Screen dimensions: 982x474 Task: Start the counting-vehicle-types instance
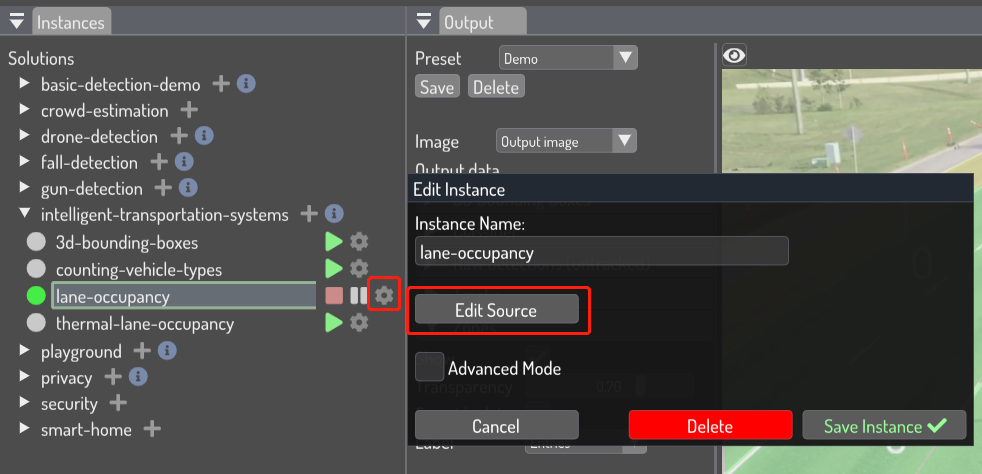334,268
